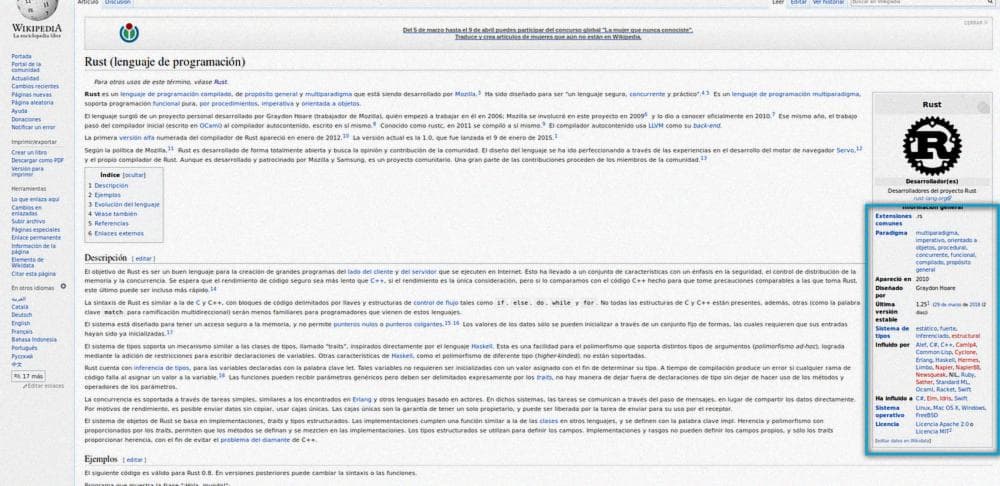Switch to Català language version
The image size is (1000, 486).
coord(20,307)
